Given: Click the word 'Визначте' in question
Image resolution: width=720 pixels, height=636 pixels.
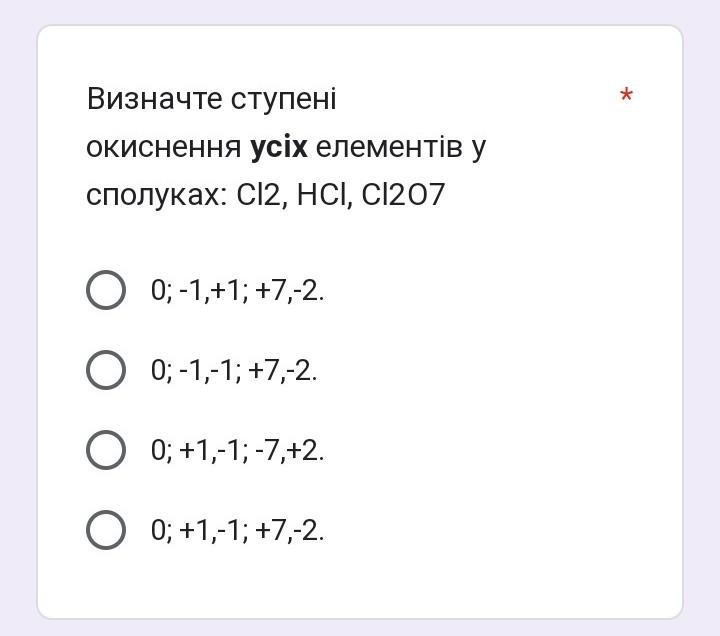Looking at the screenshot, I should coord(154,99).
